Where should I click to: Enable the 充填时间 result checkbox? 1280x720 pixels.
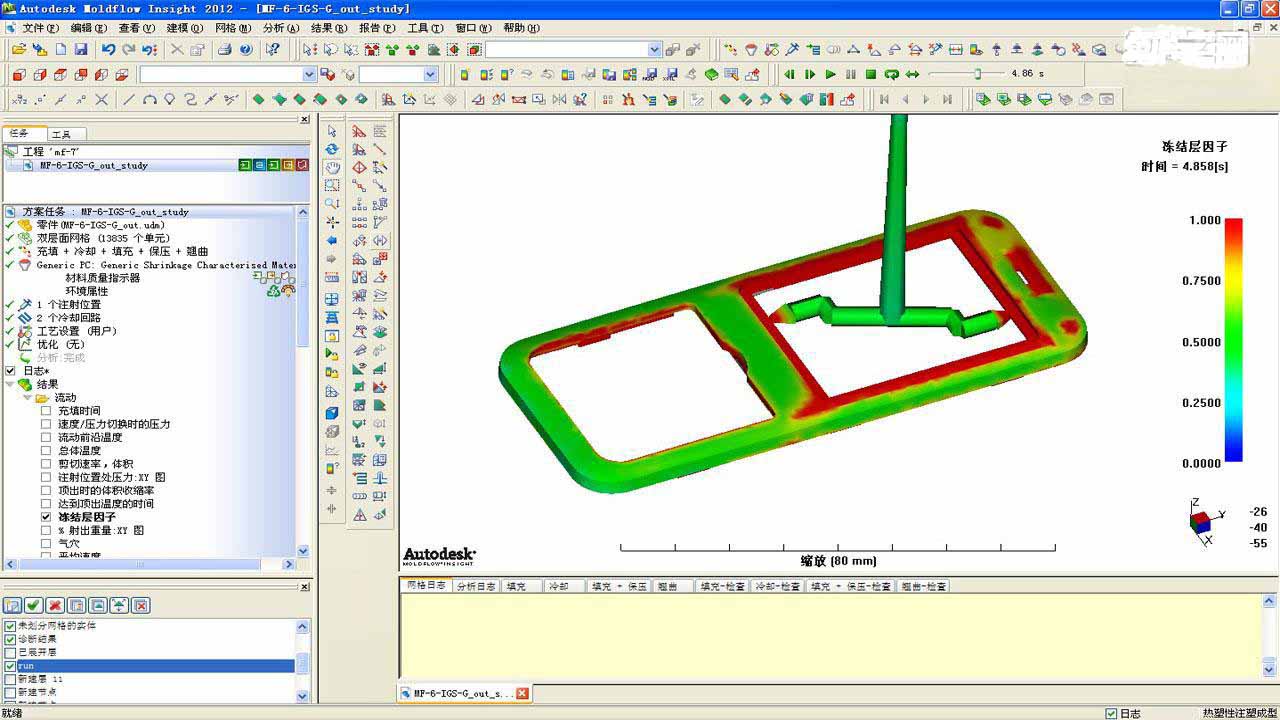pyautogui.click(x=46, y=411)
